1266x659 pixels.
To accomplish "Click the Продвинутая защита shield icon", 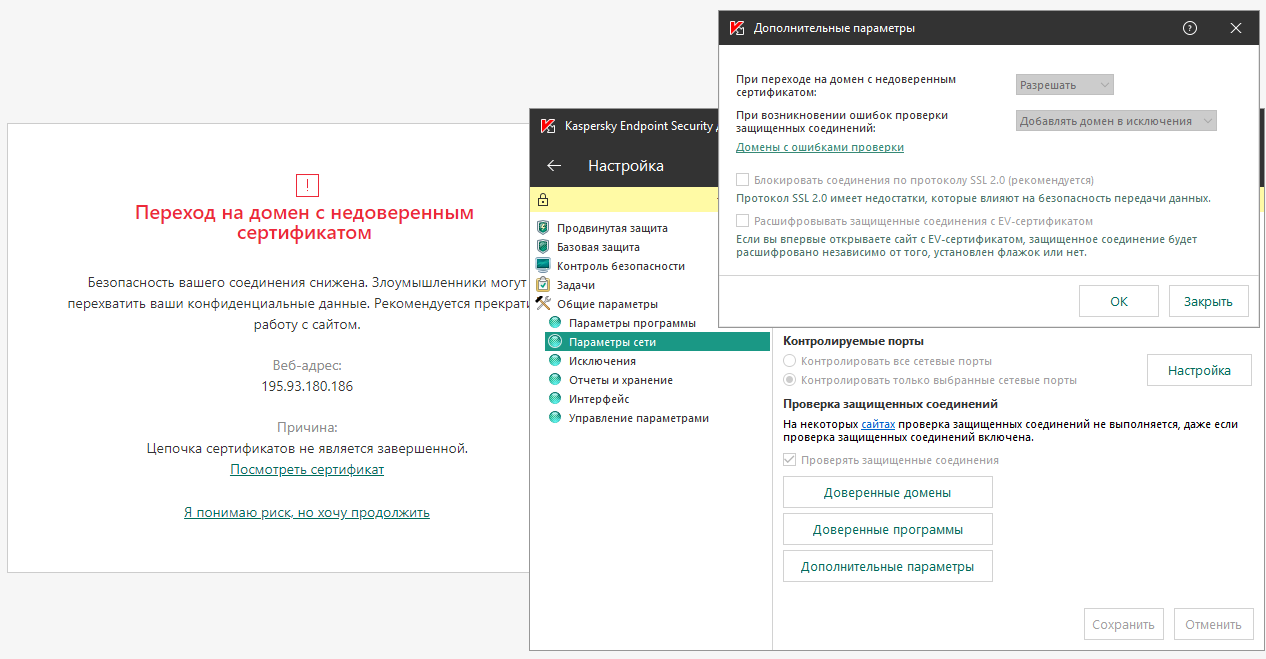I will (x=543, y=228).
